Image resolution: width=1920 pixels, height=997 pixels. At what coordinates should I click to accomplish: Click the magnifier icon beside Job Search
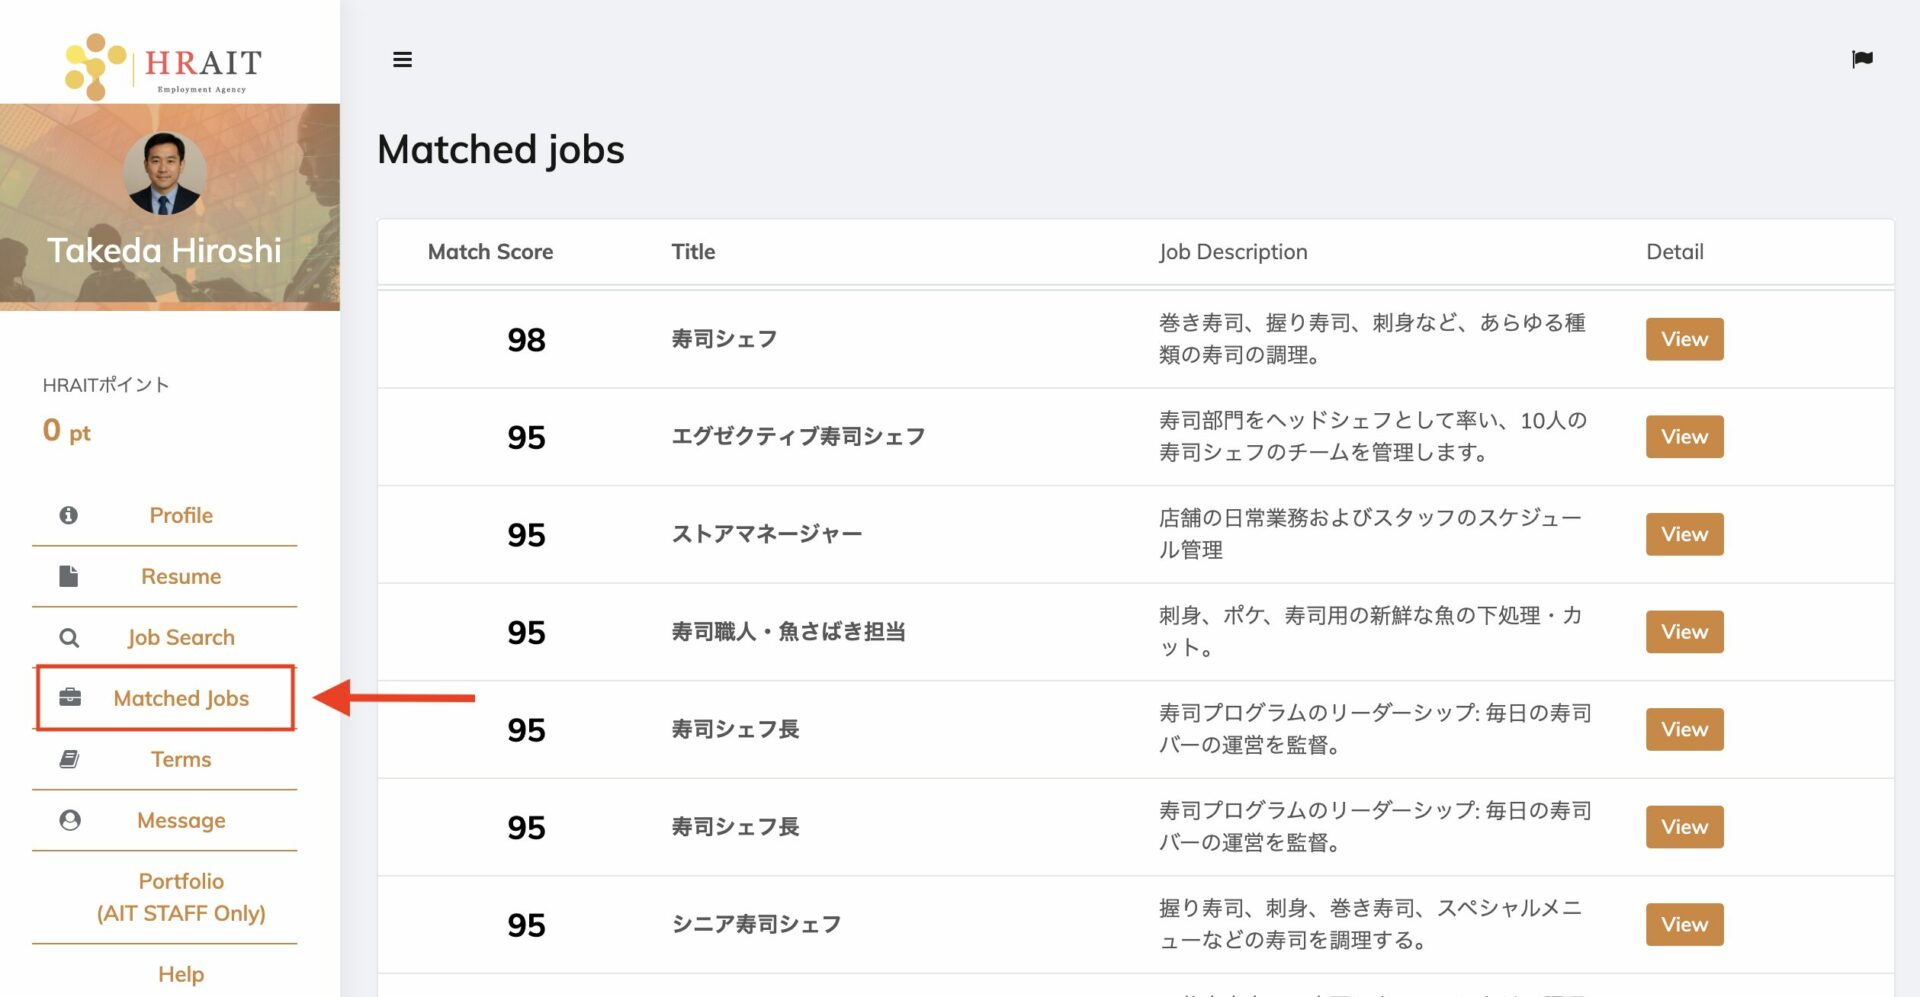pyautogui.click(x=69, y=638)
